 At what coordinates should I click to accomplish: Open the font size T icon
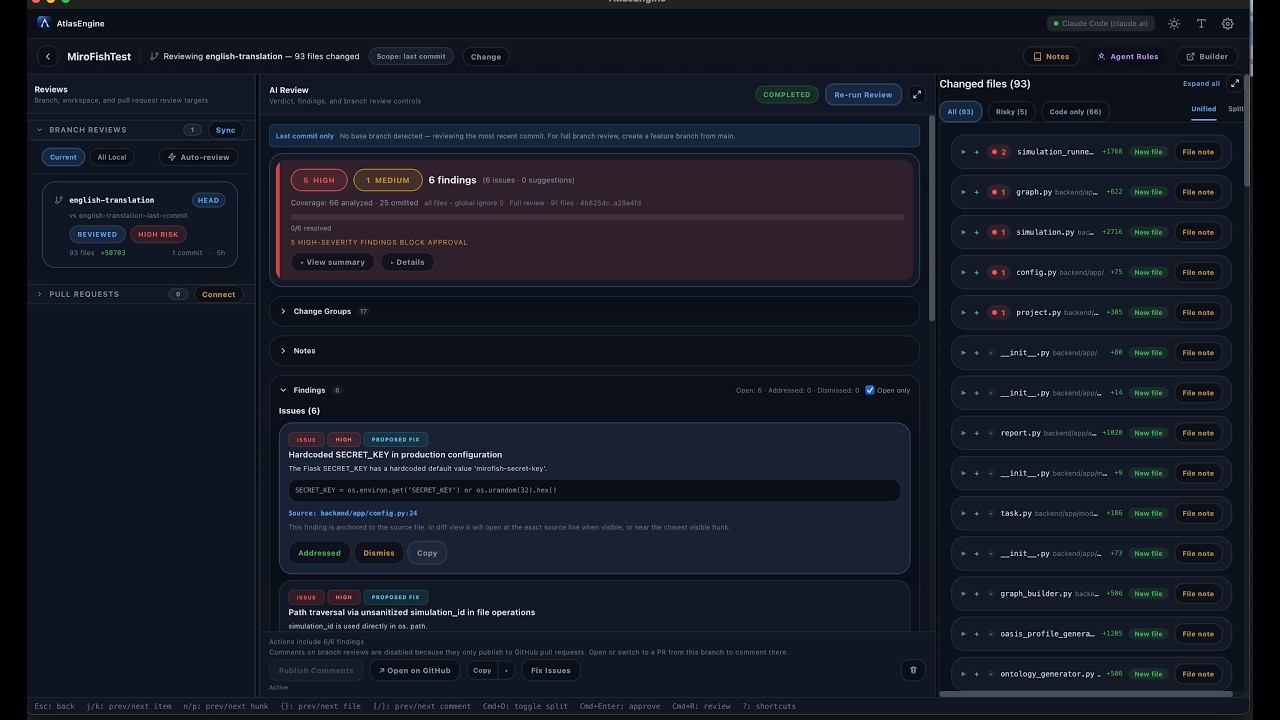coord(1201,24)
